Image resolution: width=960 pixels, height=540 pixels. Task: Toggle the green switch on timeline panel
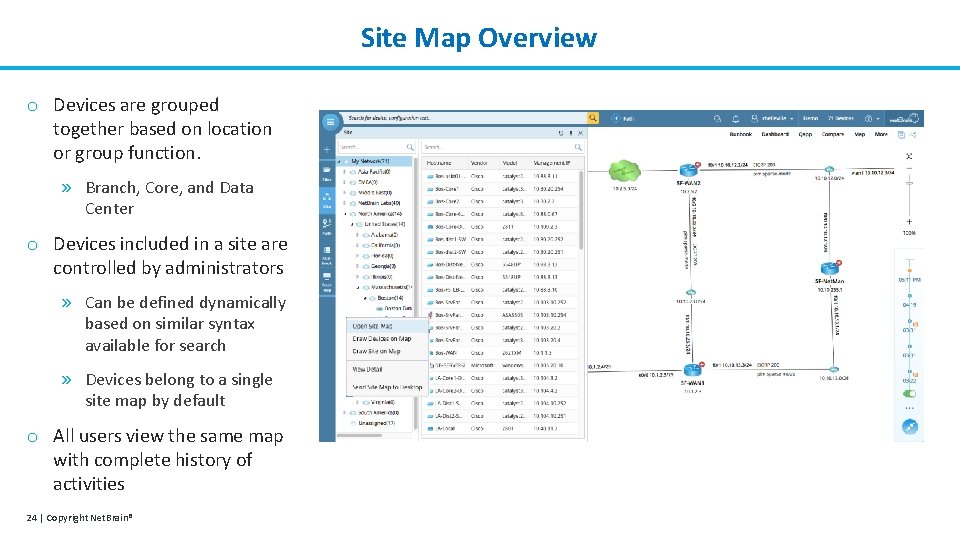(x=910, y=394)
